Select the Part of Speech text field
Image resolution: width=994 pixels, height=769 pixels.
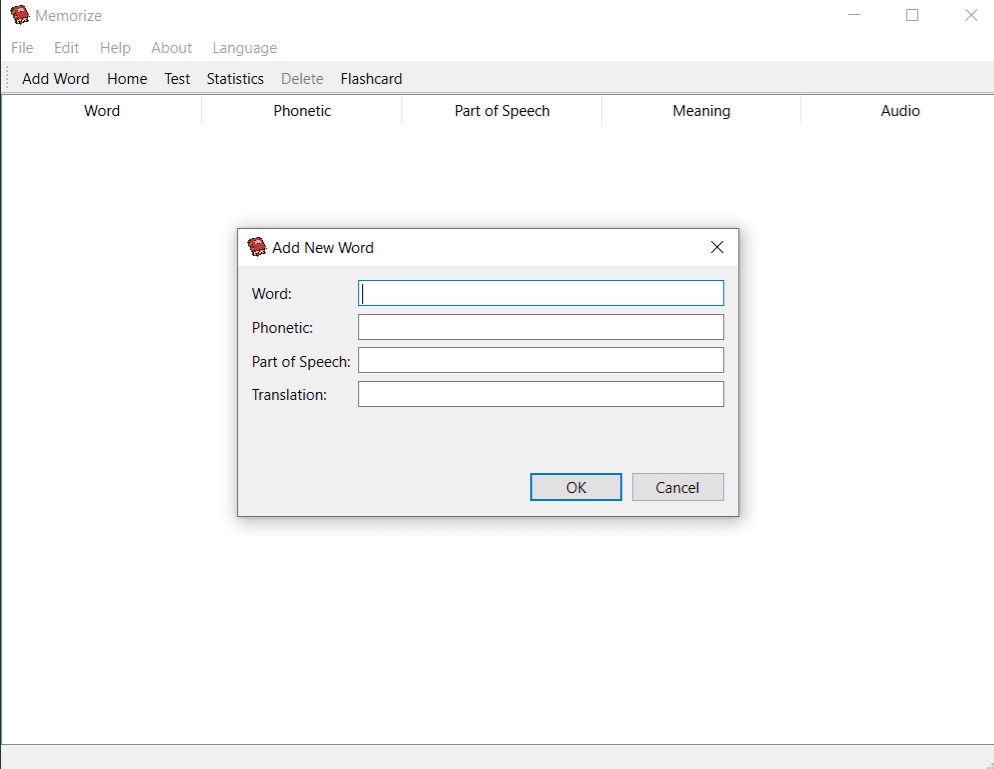click(x=540, y=360)
